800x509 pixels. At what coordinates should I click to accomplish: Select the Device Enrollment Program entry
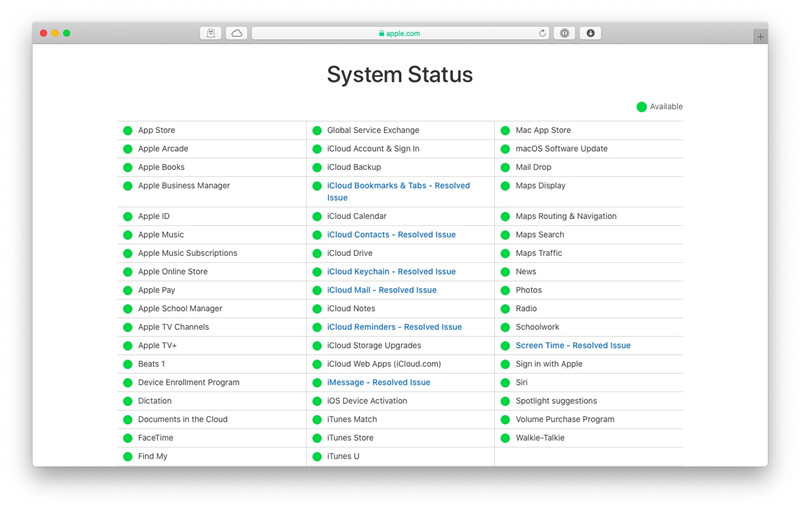tap(188, 383)
